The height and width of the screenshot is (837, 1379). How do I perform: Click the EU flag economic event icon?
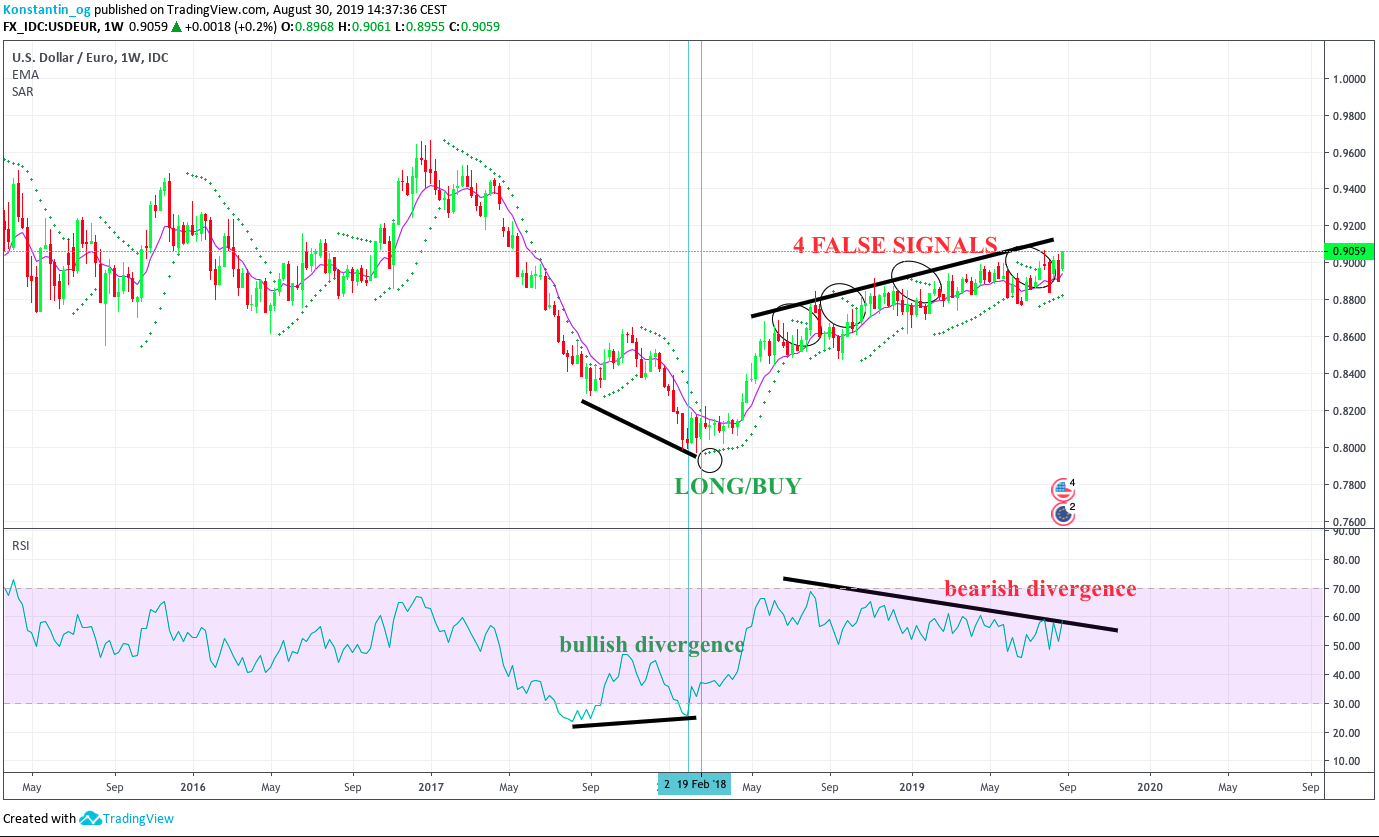coord(1061,514)
